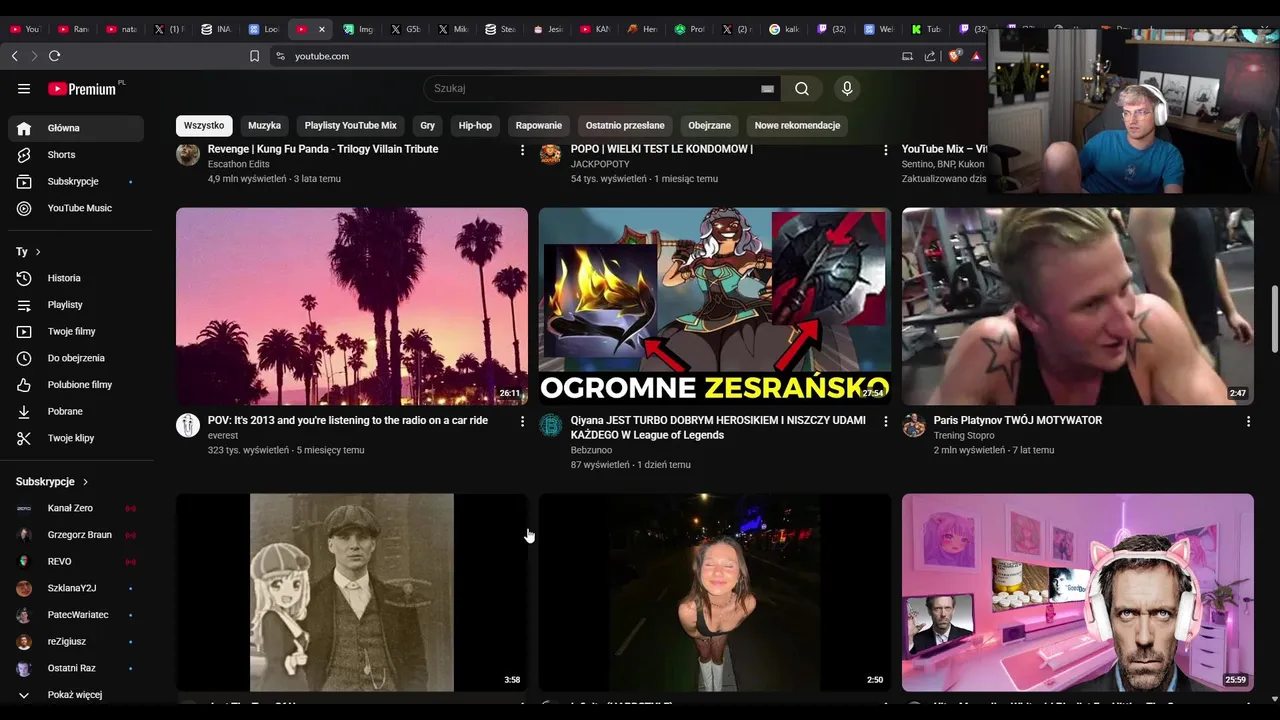
Task: Open Kanał Zero subscription
Action: coord(76,508)
